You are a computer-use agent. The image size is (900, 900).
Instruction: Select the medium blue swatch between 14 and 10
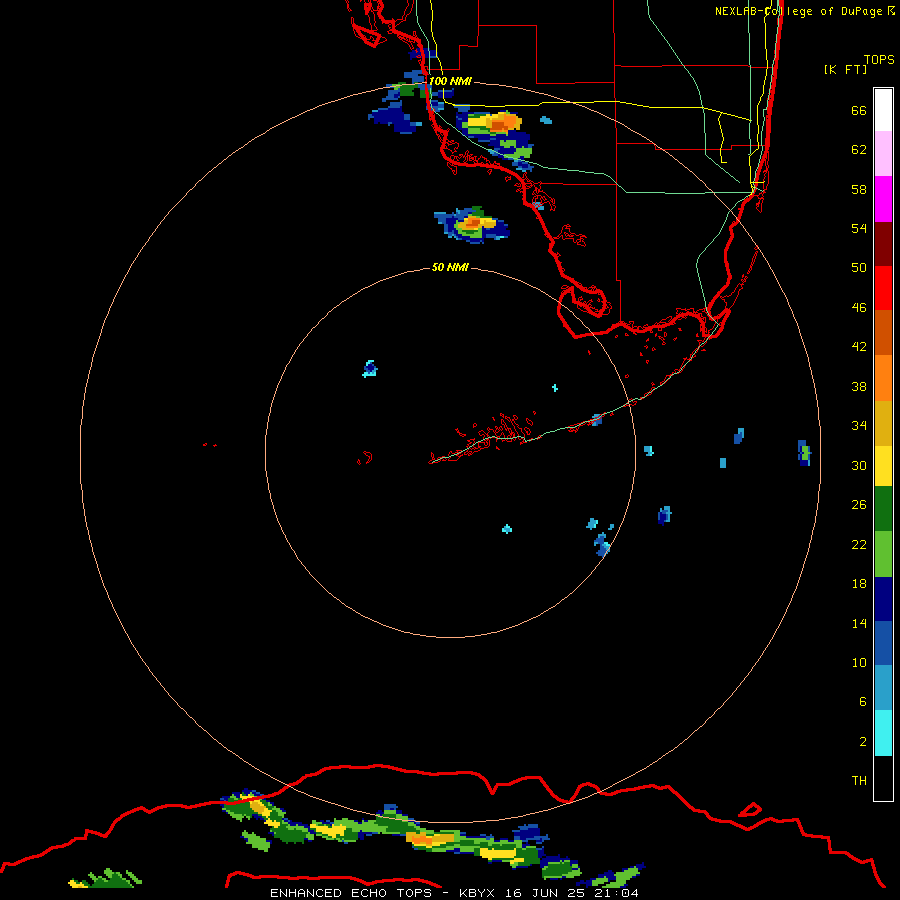point(883,643)
